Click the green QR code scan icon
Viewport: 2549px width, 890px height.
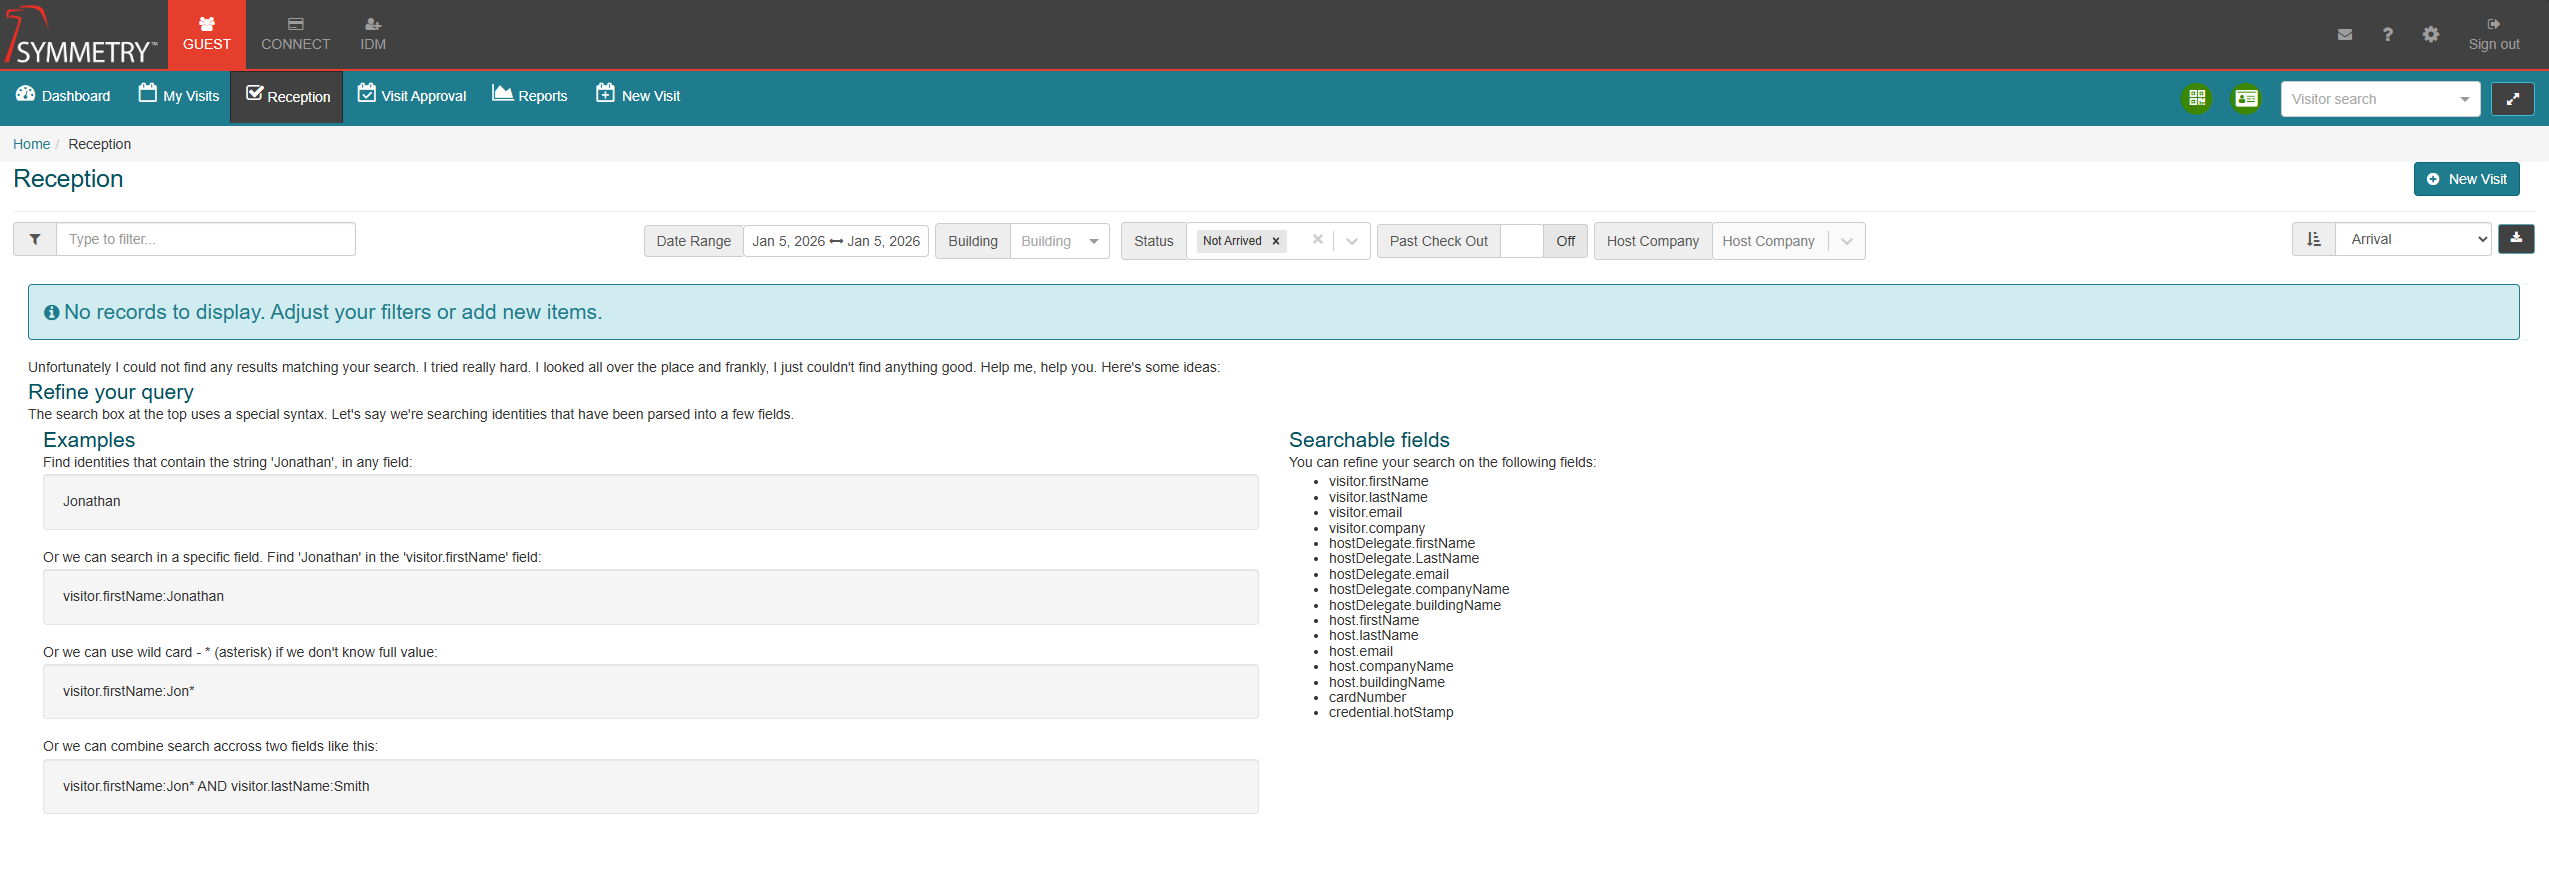2196,98
